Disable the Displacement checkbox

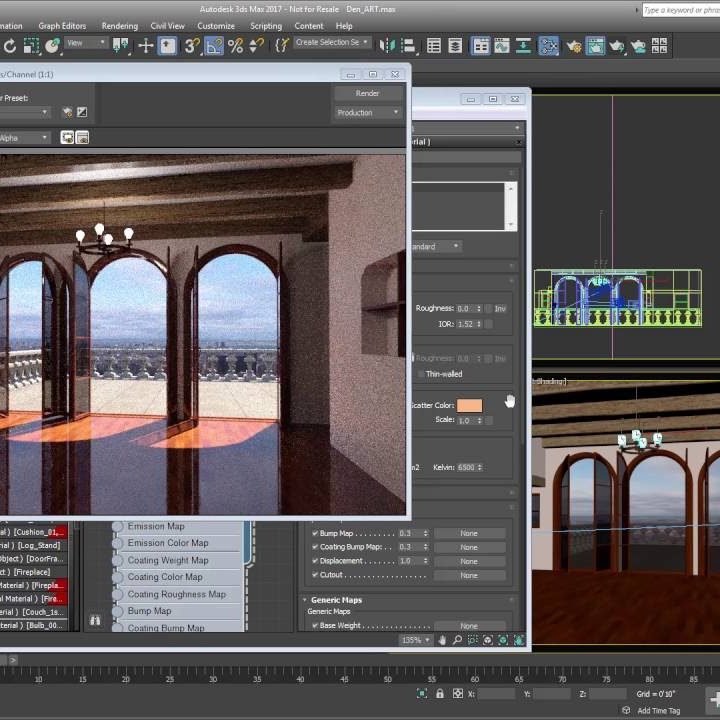315,561
